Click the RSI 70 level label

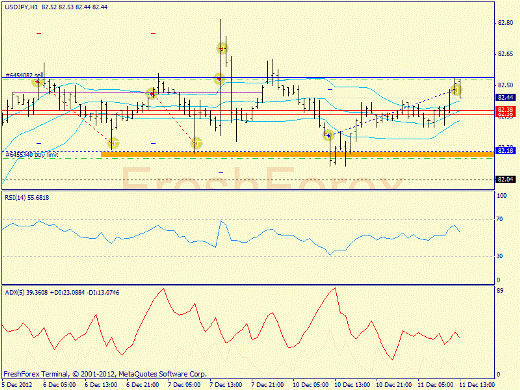tap(500, 219)
